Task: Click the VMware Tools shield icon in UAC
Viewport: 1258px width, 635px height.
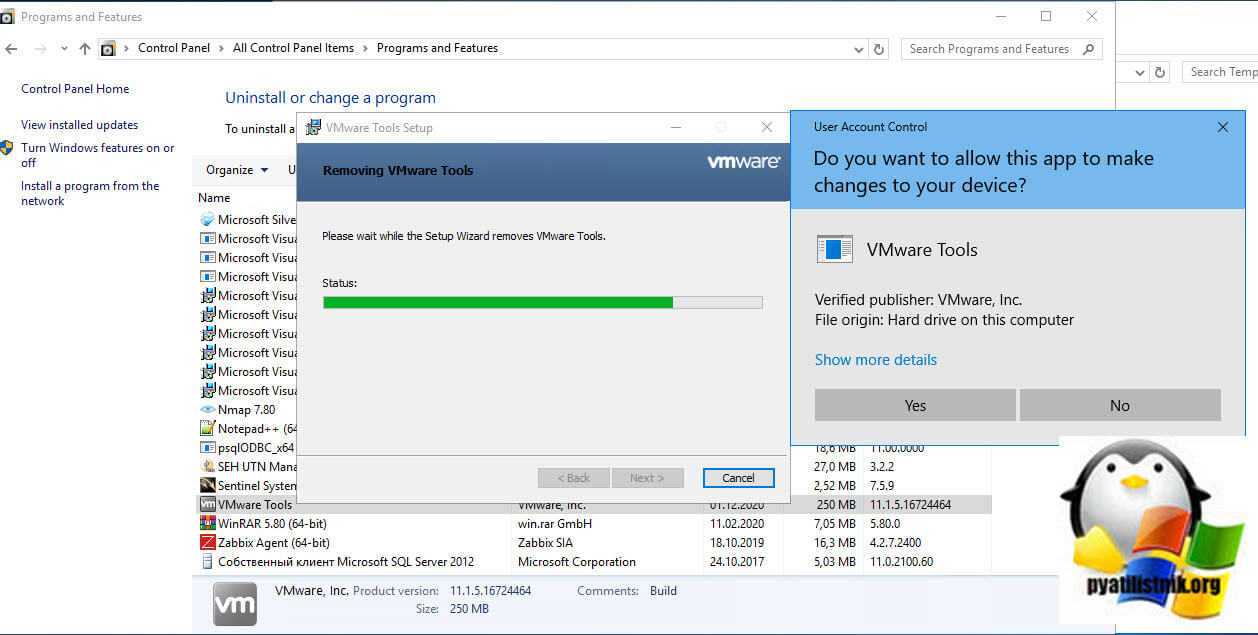Action: pyautogui.click(x=834, y=249)
